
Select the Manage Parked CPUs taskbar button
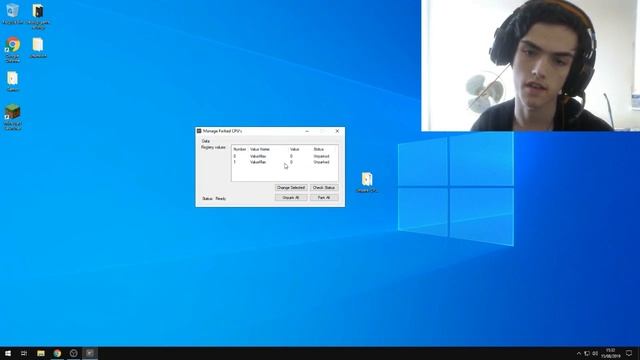pos(90,353)
